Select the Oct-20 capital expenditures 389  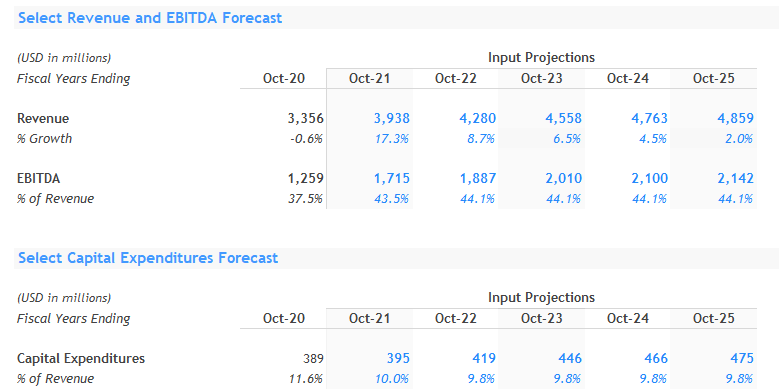click(x=313, y=359)
